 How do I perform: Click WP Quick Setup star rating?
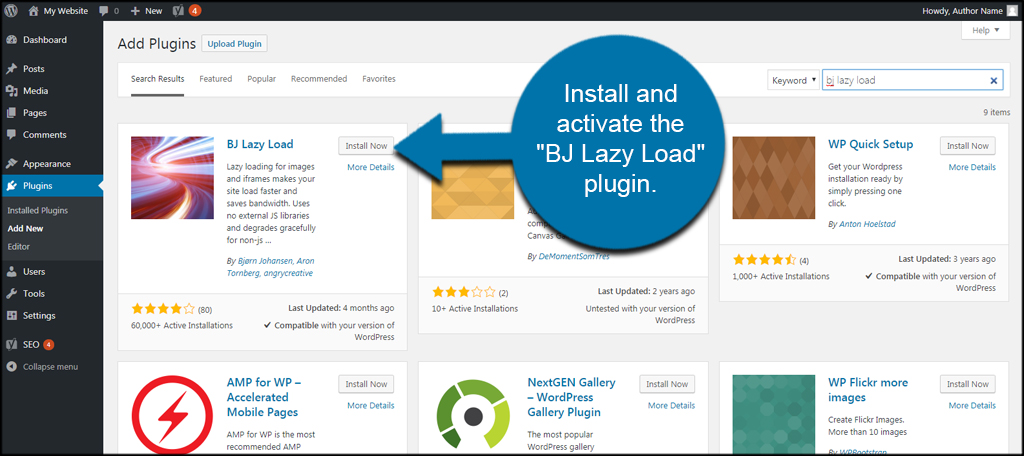[x=765, y=260]
